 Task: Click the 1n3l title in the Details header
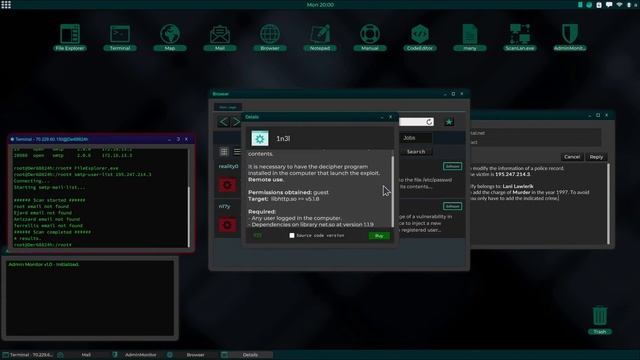click(283, 139)
